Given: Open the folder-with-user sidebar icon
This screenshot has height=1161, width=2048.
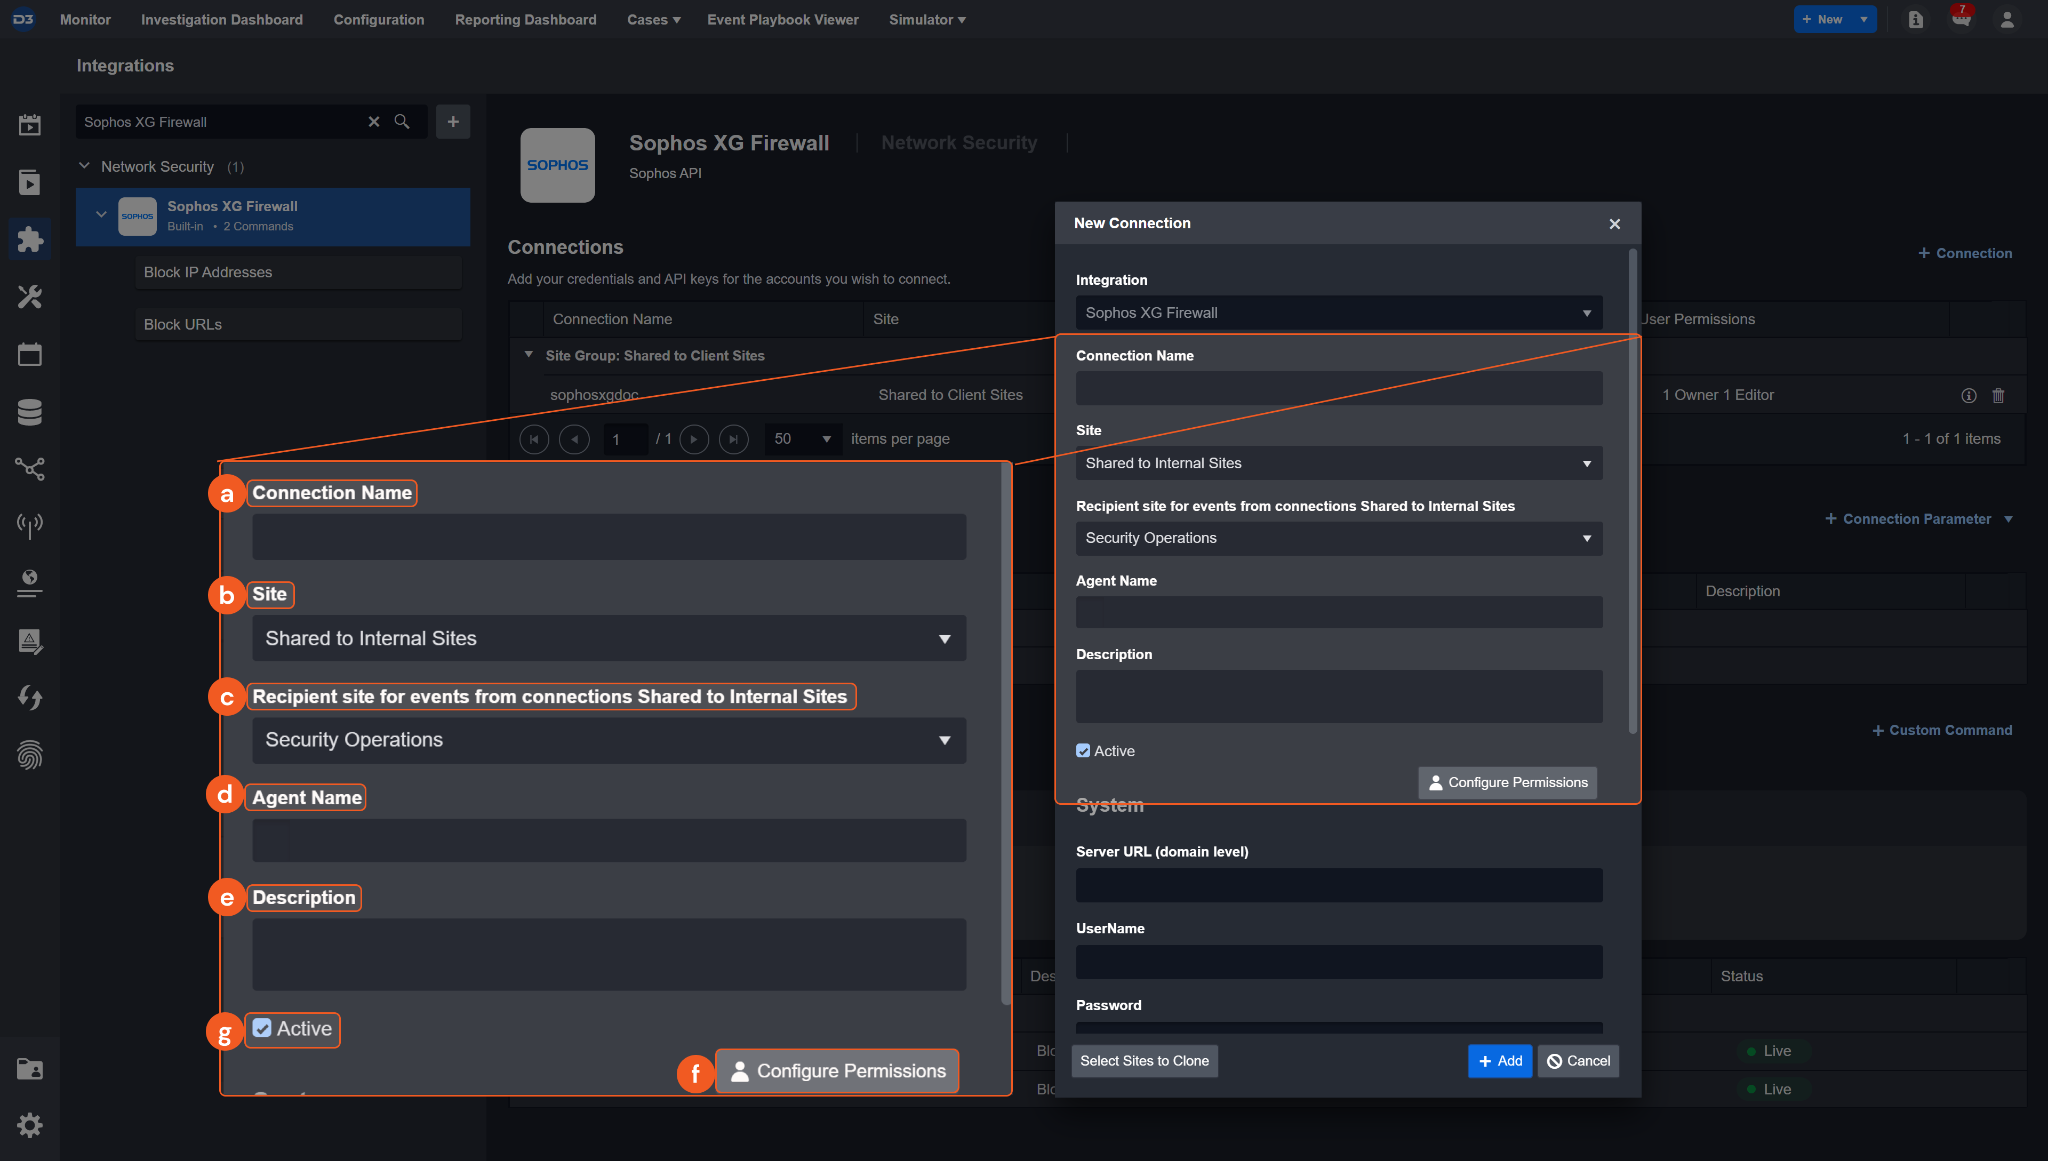Looking at the screenshot, I should point(30,1069).
